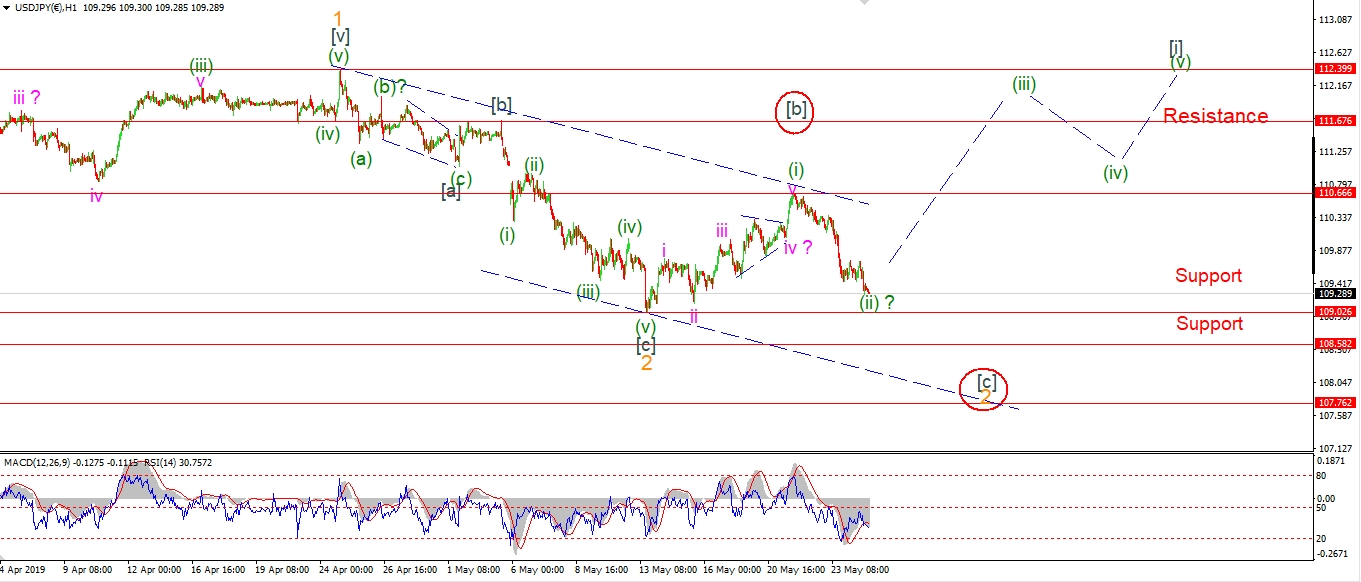This screenshot has height=582, width=1361.
Task: Select the 112.399 red price level tag
Action: 1335,69
